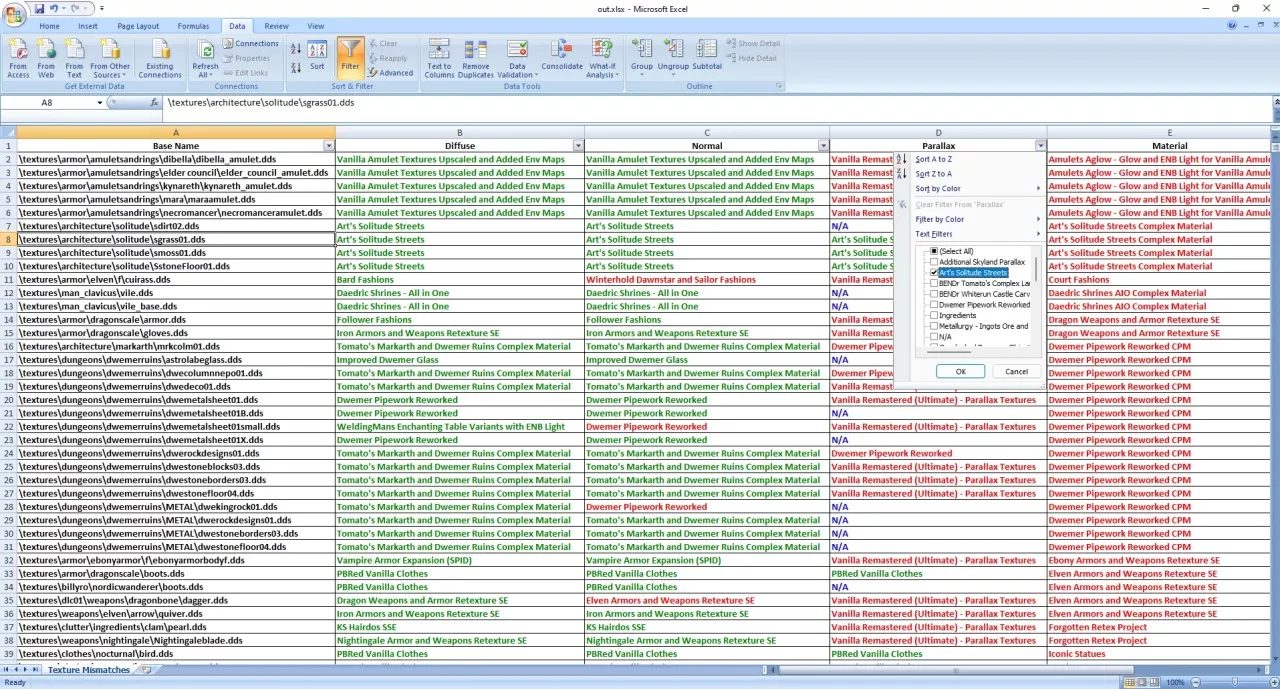Click the Insert Function fx button
The height and width of the screenshot is (689, 1280).
[x=155, y=103]
